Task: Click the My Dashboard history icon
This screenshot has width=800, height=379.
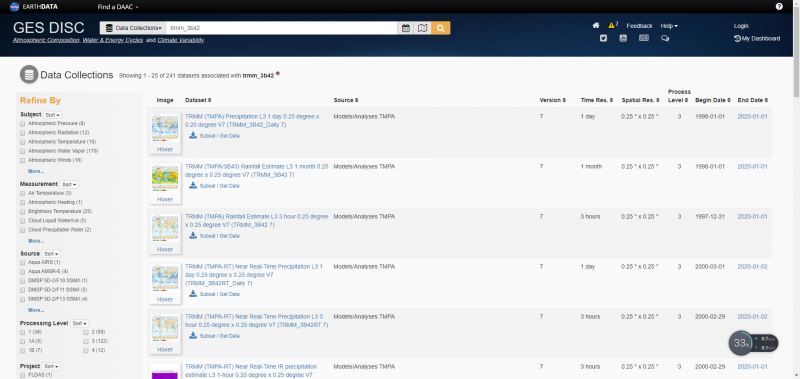Action: point(737,38)
